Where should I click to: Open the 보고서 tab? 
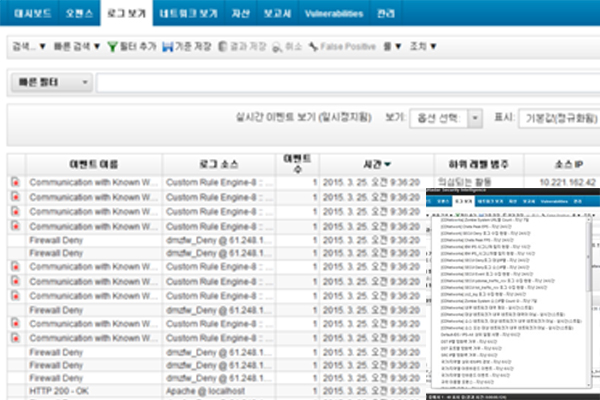pyautogui.click(x=277, y=13)
